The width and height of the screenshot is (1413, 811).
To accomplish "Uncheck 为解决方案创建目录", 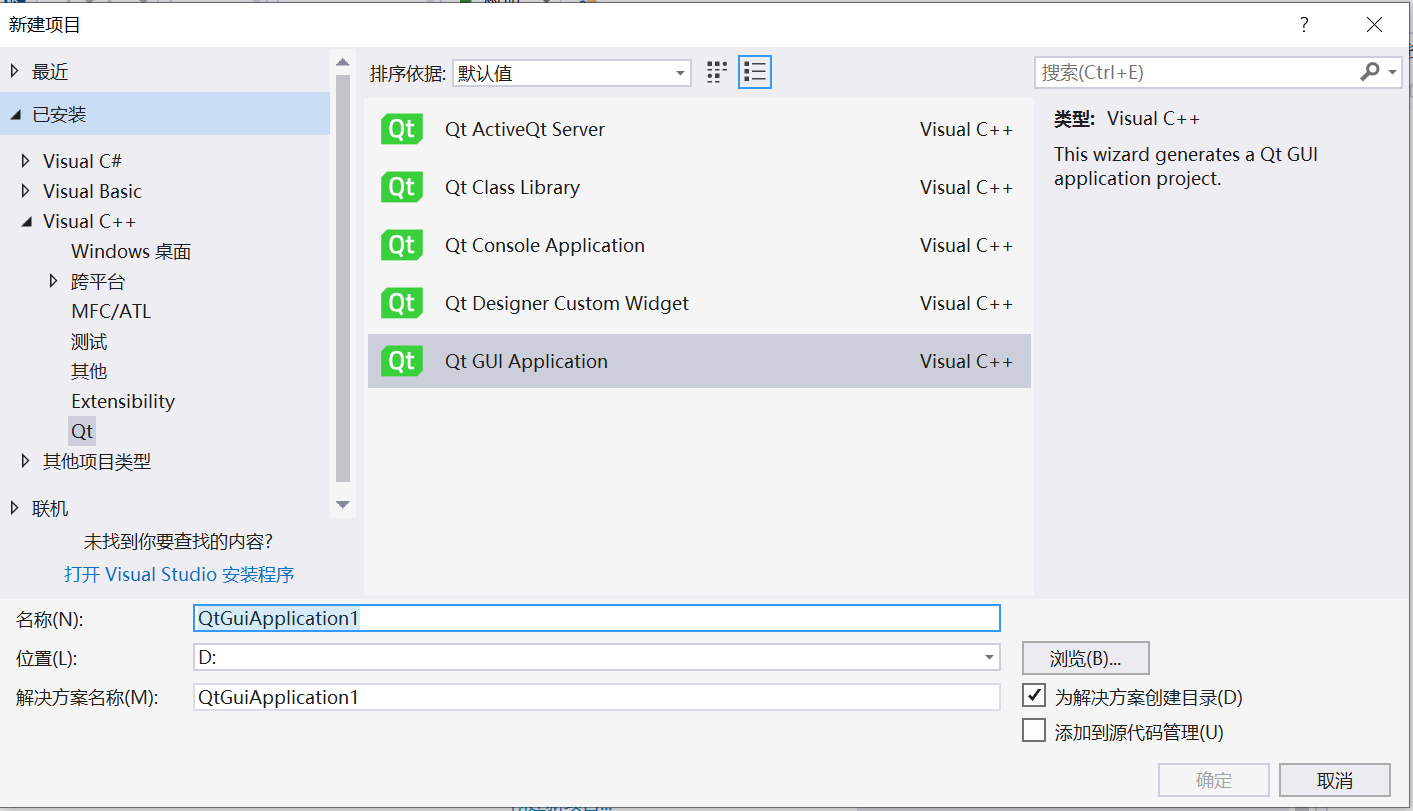I will [x=1035, y=695].
